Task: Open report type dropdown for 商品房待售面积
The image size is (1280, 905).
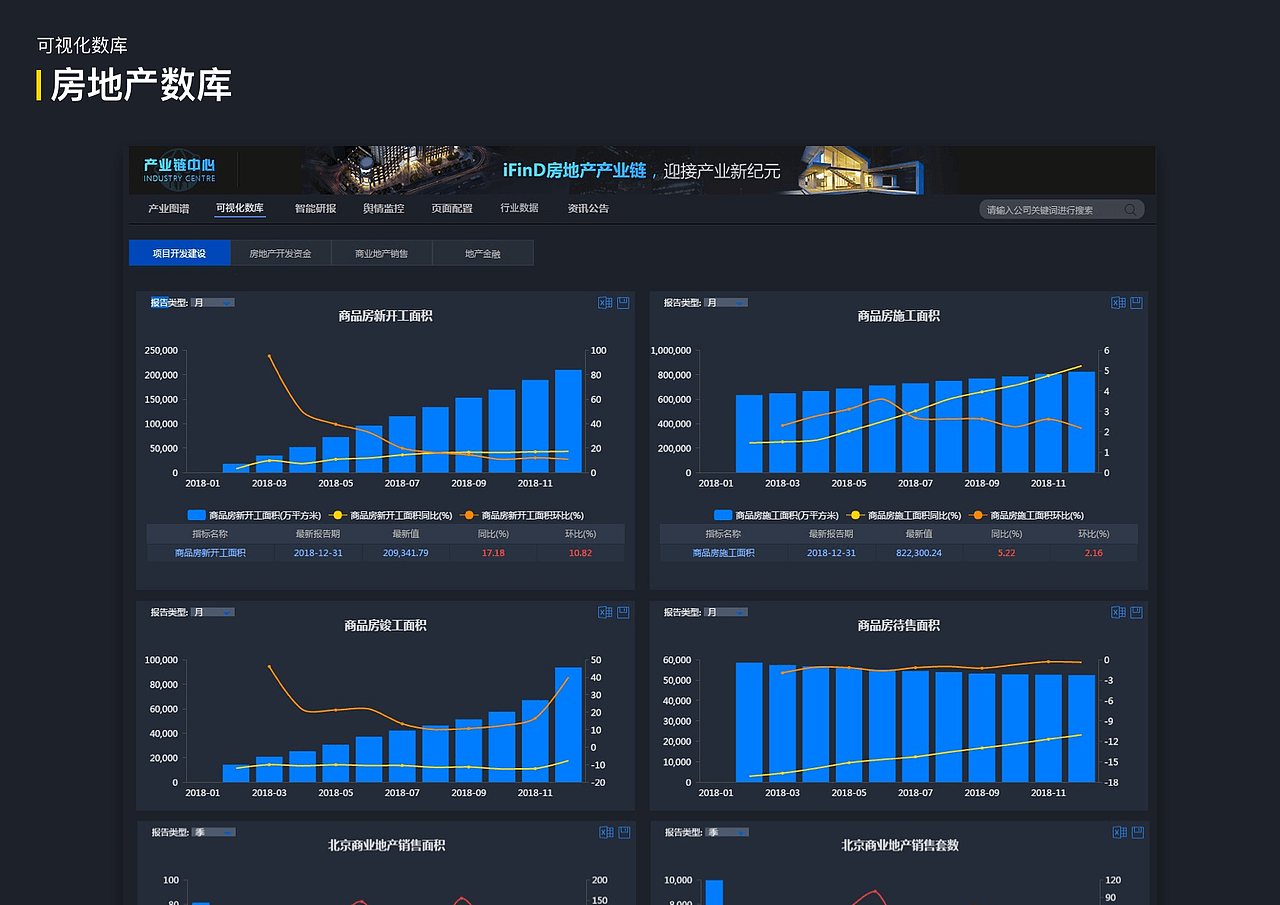Action: [x=726, y=612]
